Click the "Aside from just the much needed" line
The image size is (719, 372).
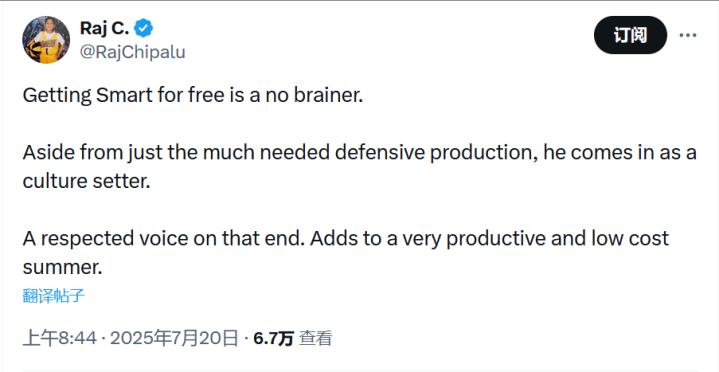(x=360, y=152)
